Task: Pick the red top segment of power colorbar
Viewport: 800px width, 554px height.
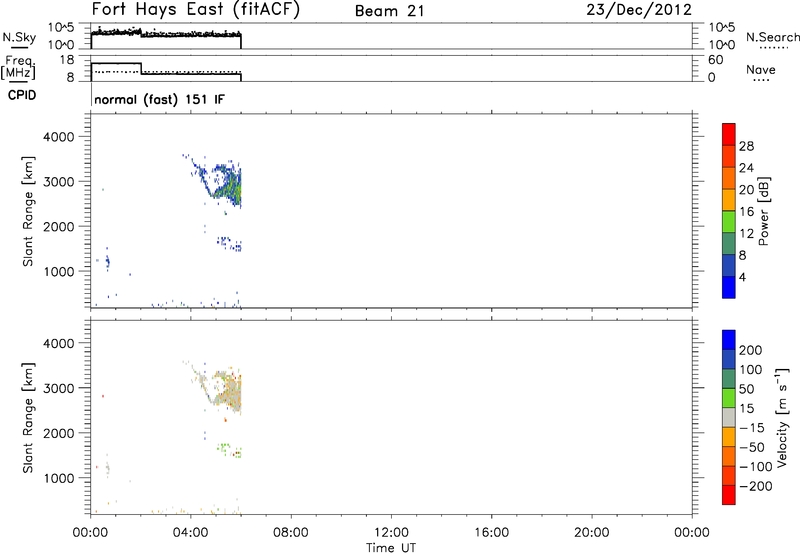Action: tap(729, 135)
